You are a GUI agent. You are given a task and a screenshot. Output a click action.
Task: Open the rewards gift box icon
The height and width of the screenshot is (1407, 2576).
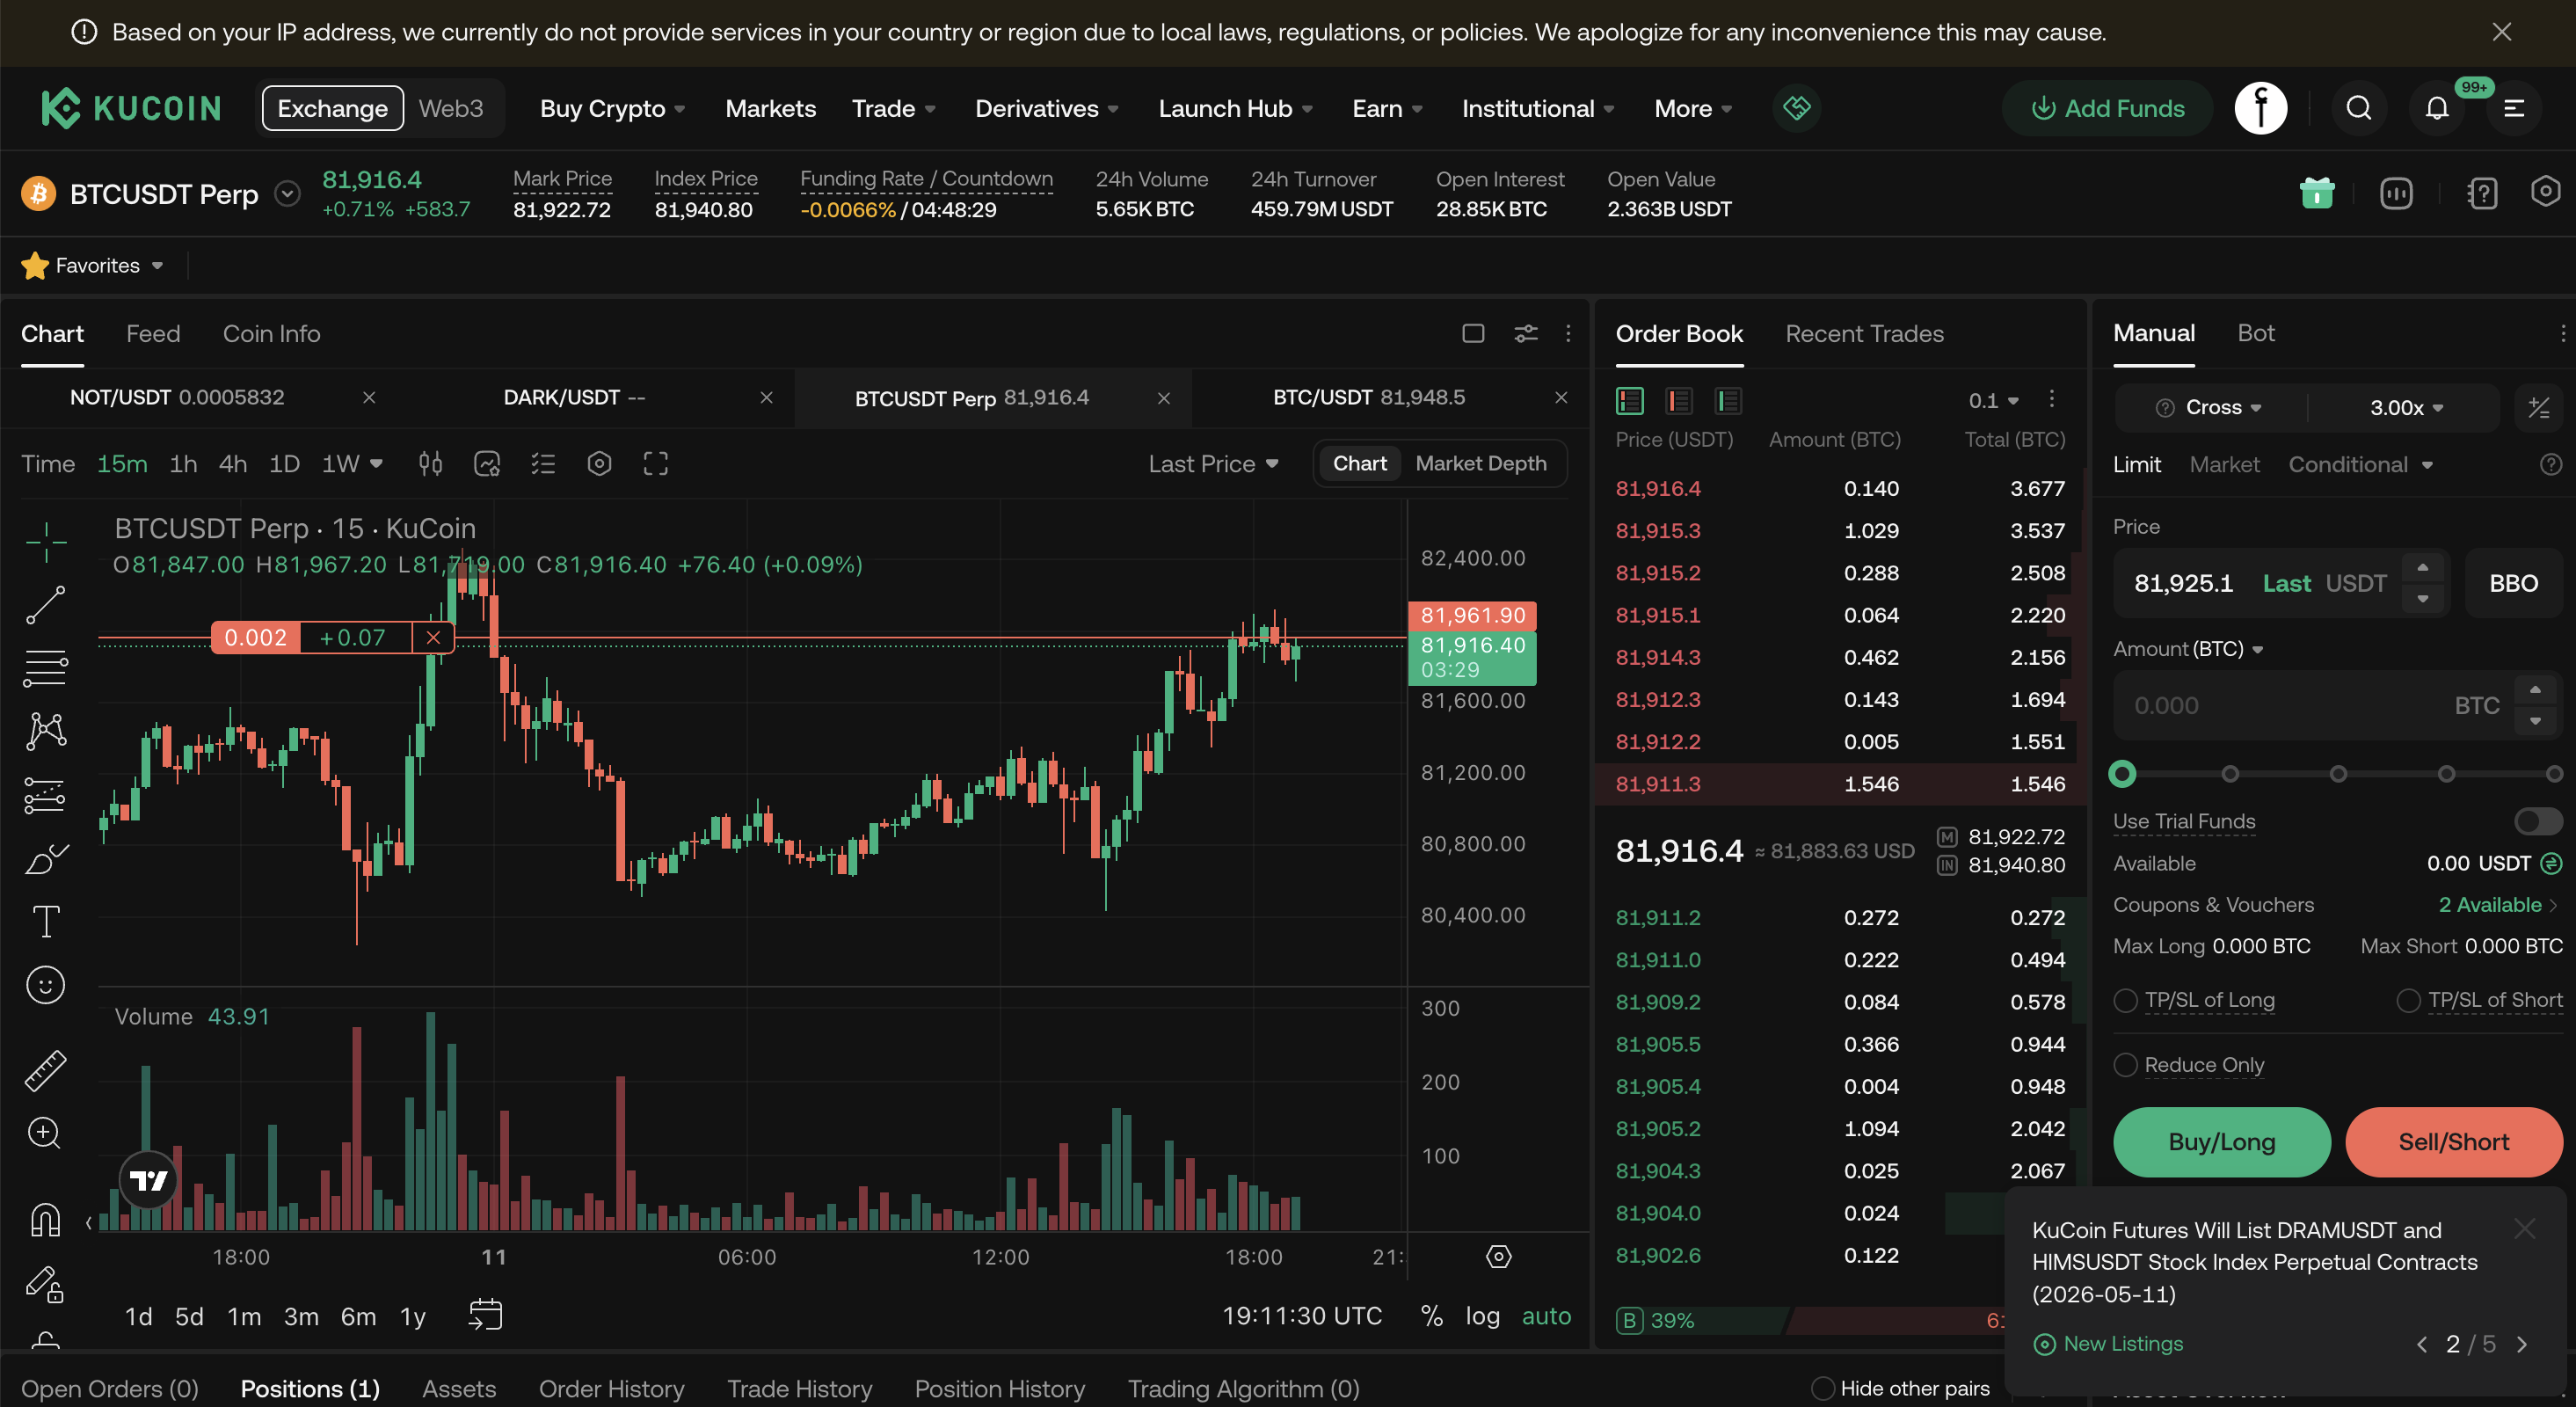(x=2316, y=193)
